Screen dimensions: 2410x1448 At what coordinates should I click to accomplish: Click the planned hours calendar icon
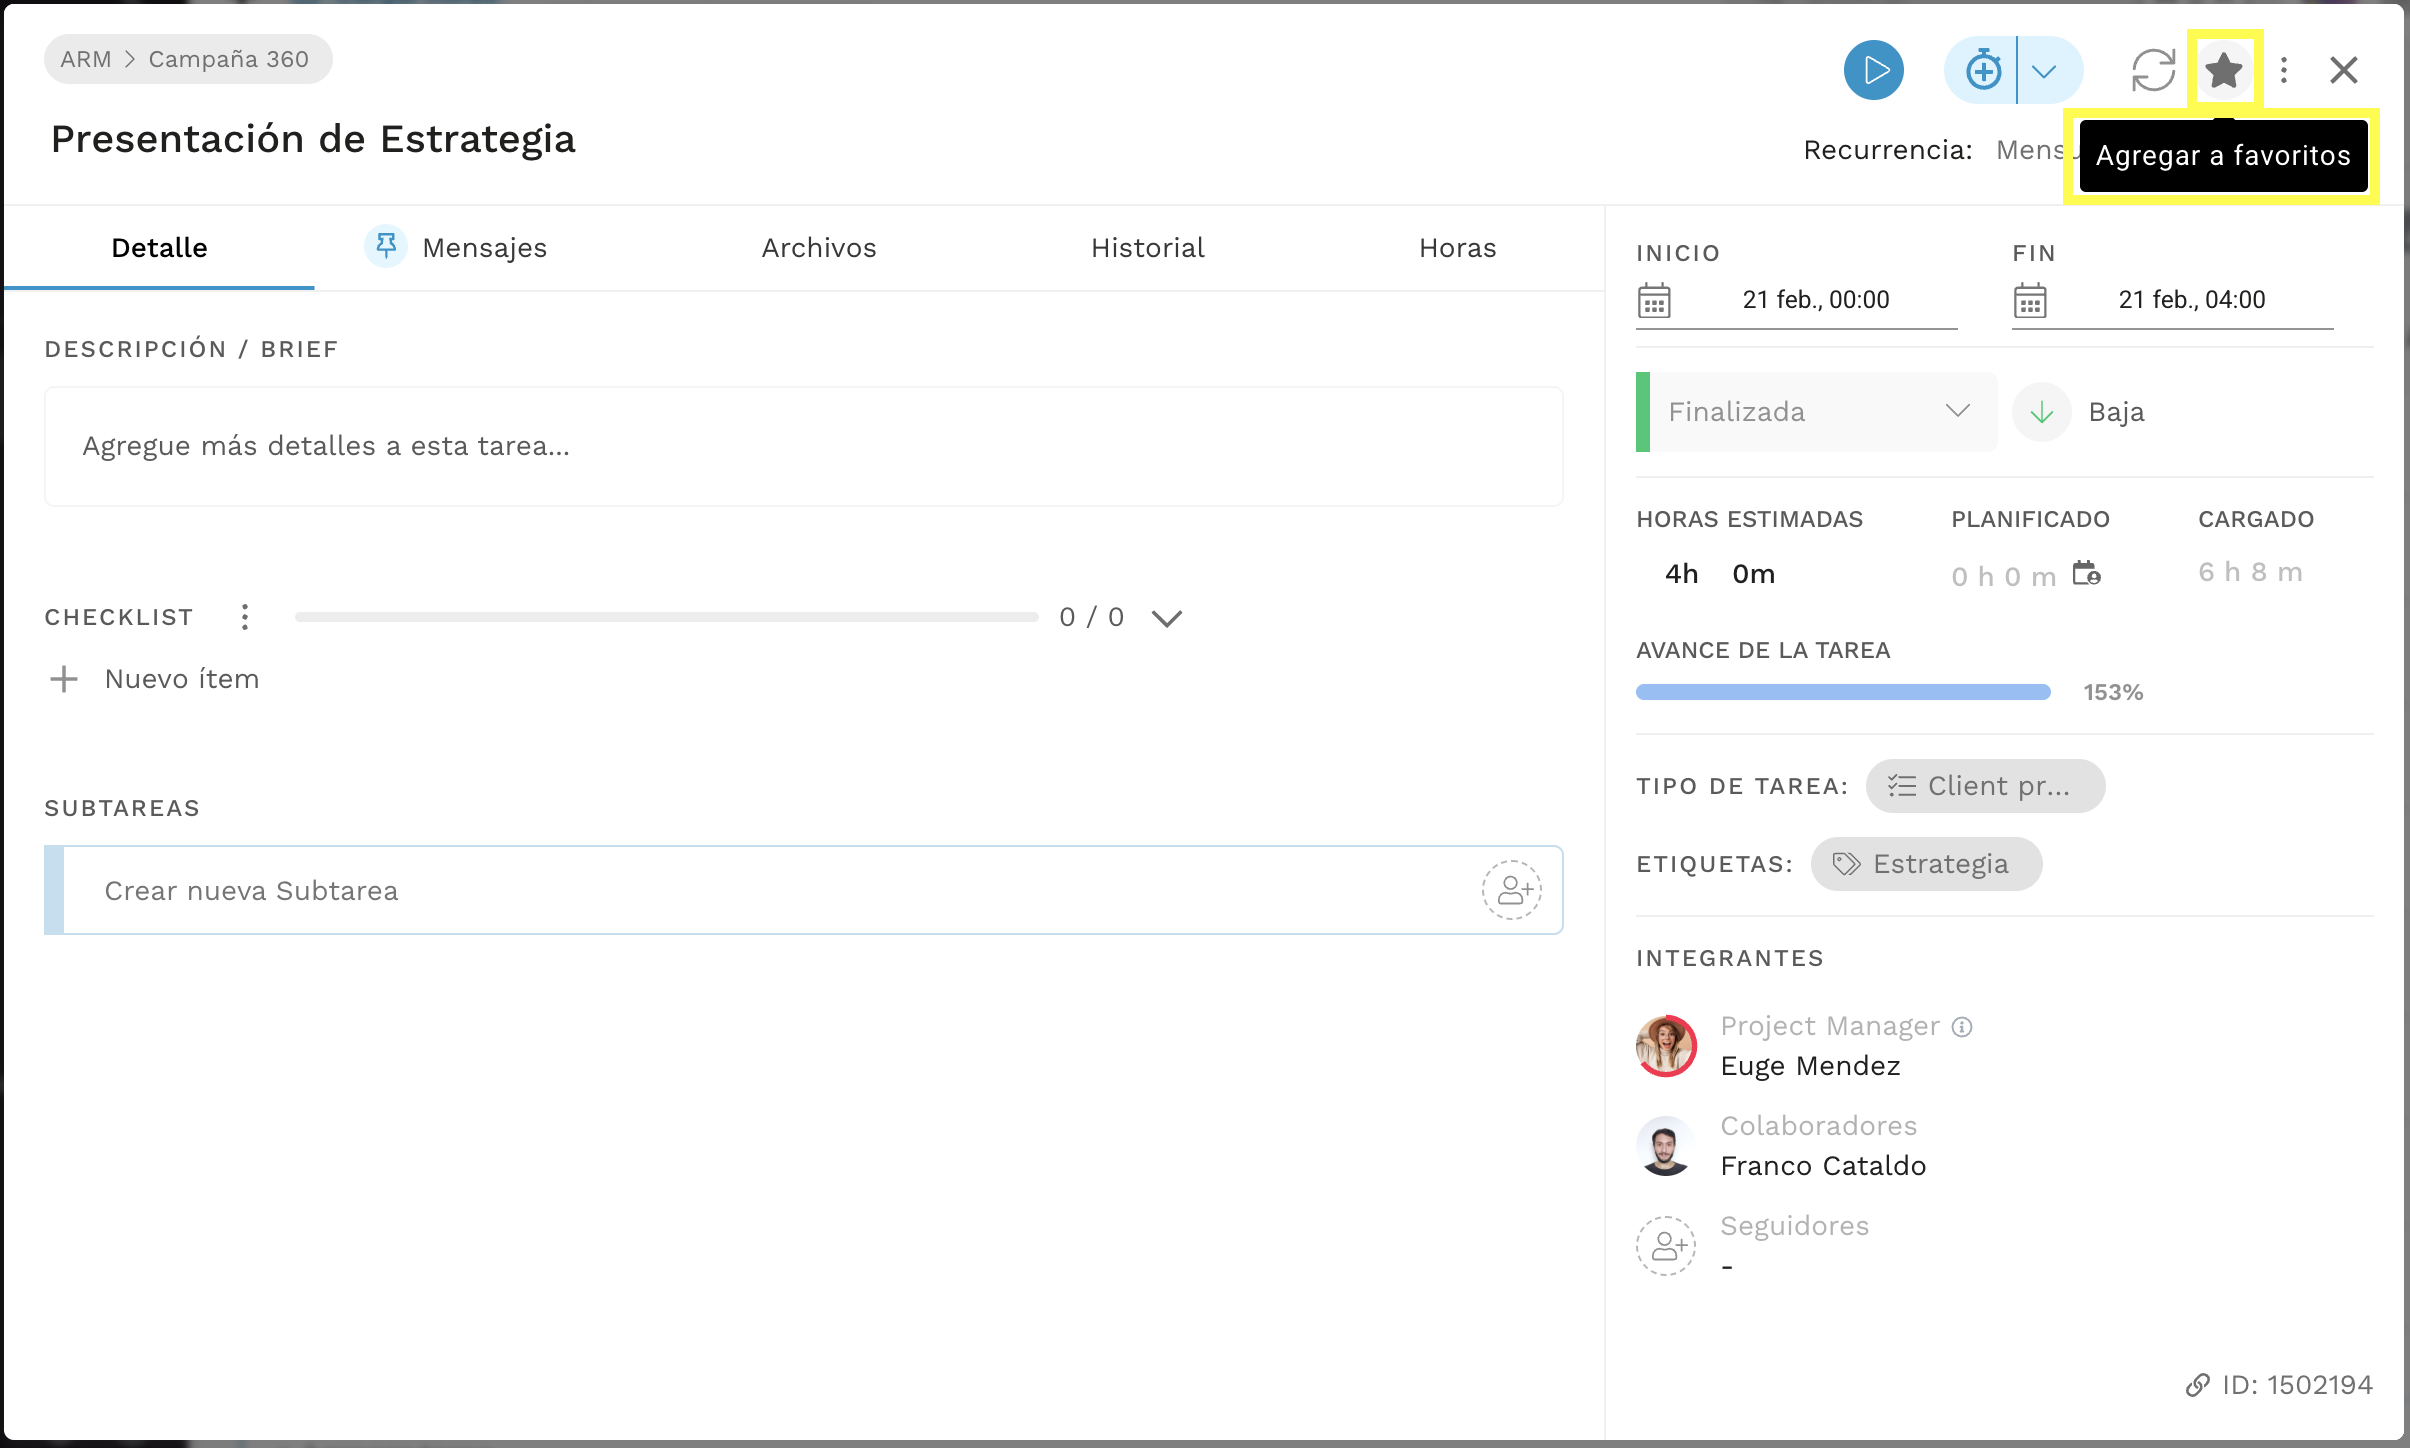[2086, 574]
